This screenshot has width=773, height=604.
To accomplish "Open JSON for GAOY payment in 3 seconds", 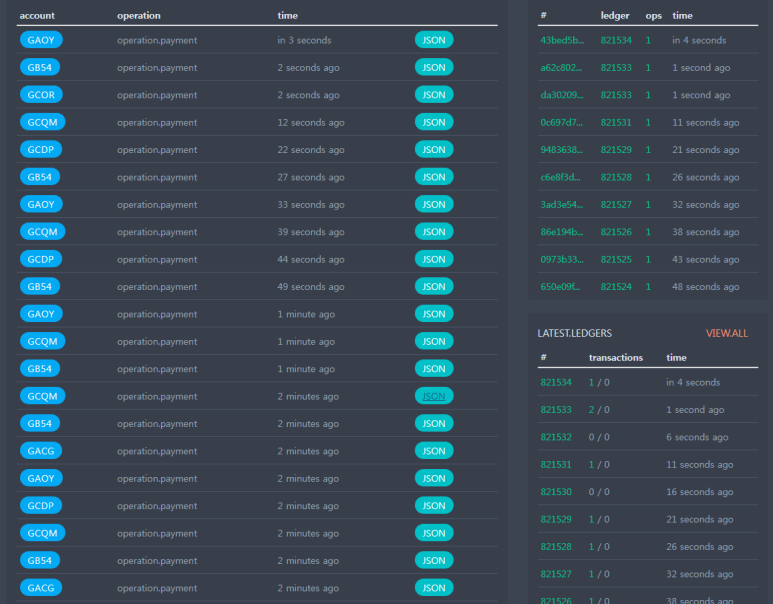I will (434, 40).
